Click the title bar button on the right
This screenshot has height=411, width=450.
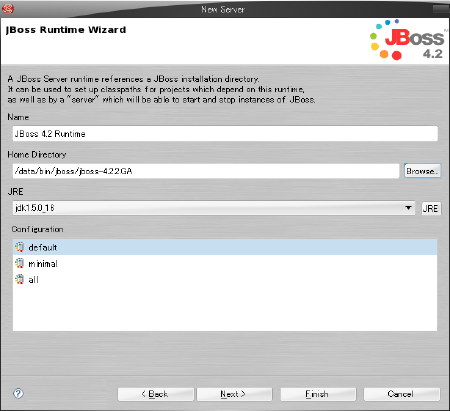pos(441,9)
